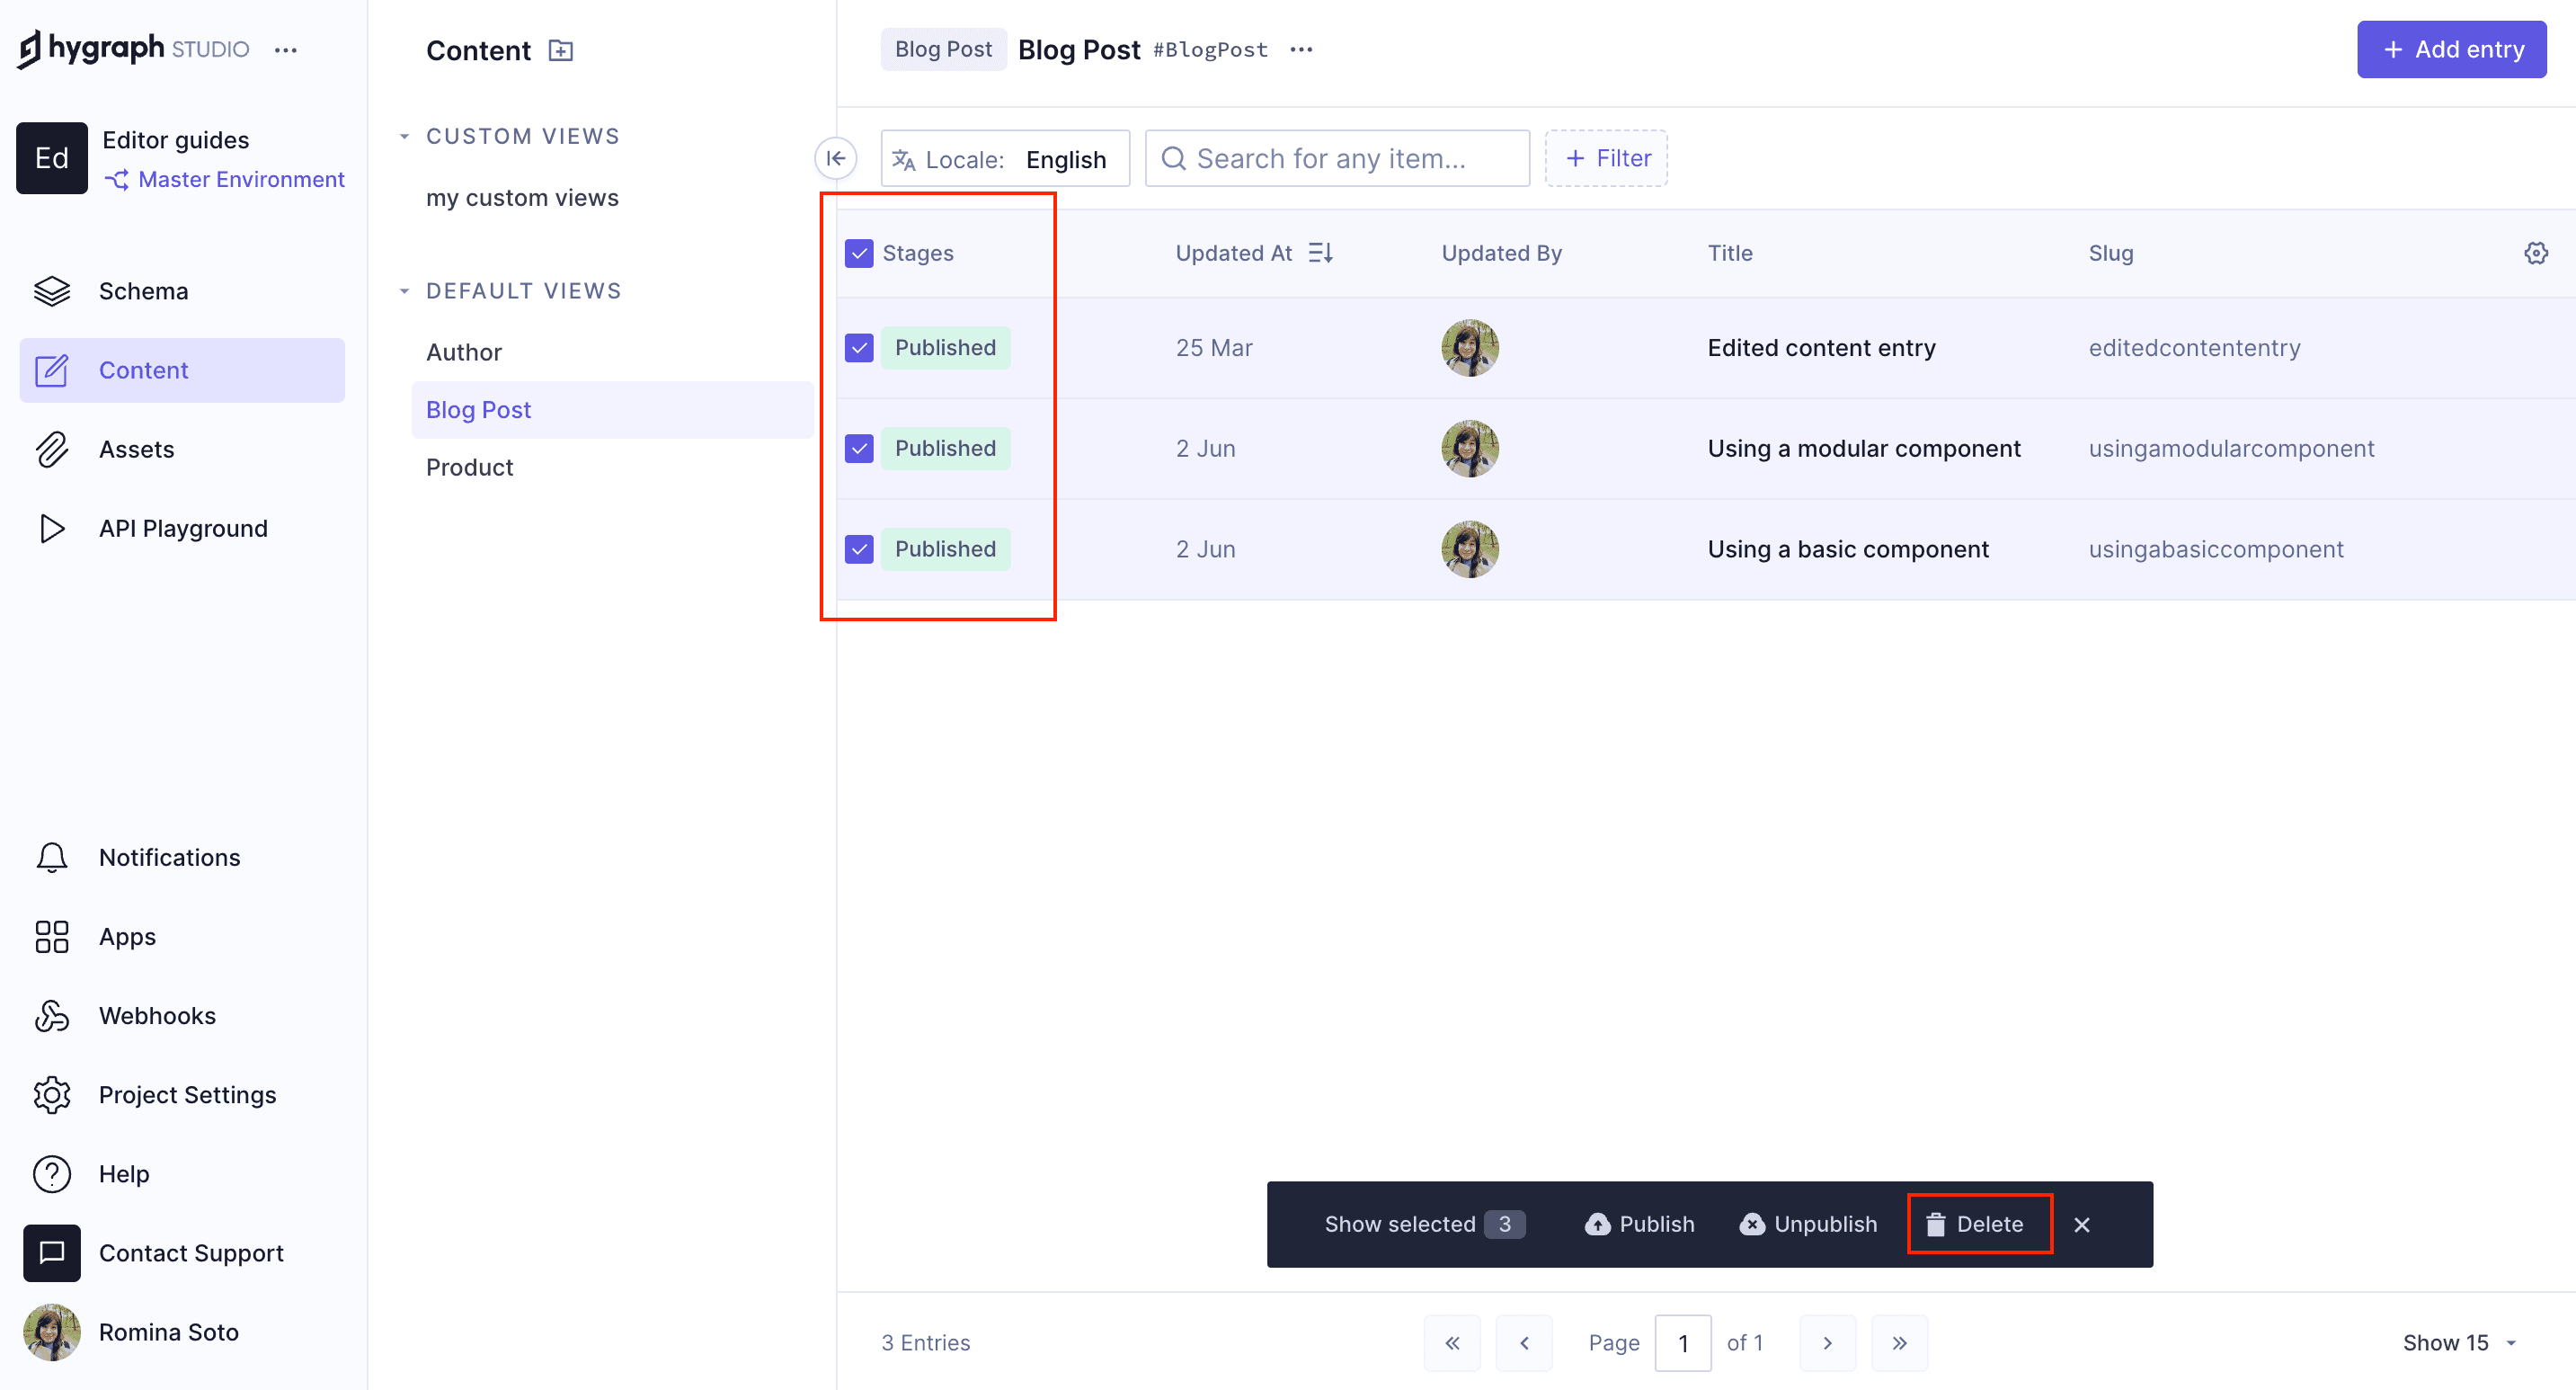Open column settings gear icon

(2535, 253)
